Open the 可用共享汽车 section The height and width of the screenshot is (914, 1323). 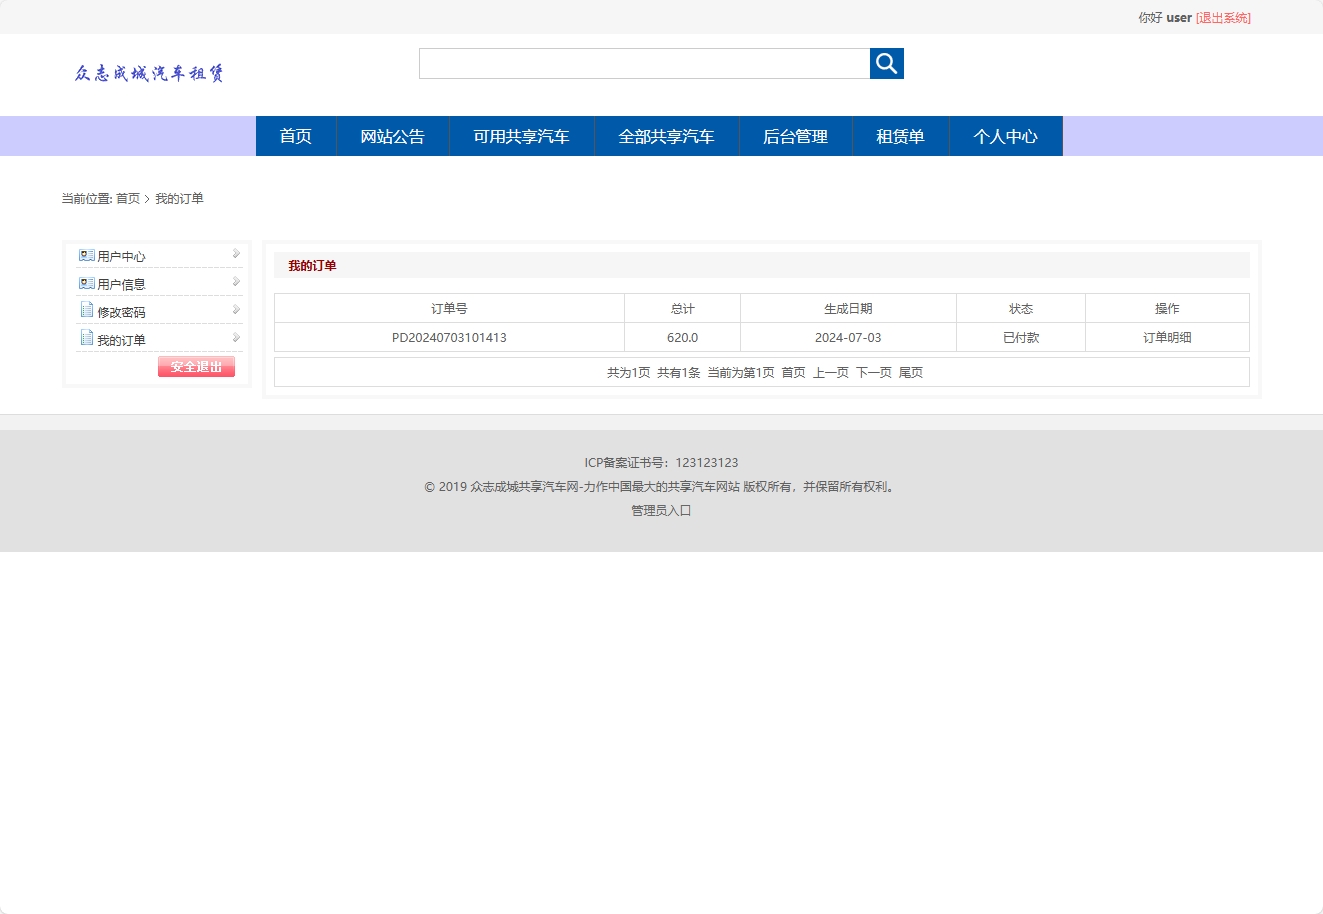[x=521, y=136]
